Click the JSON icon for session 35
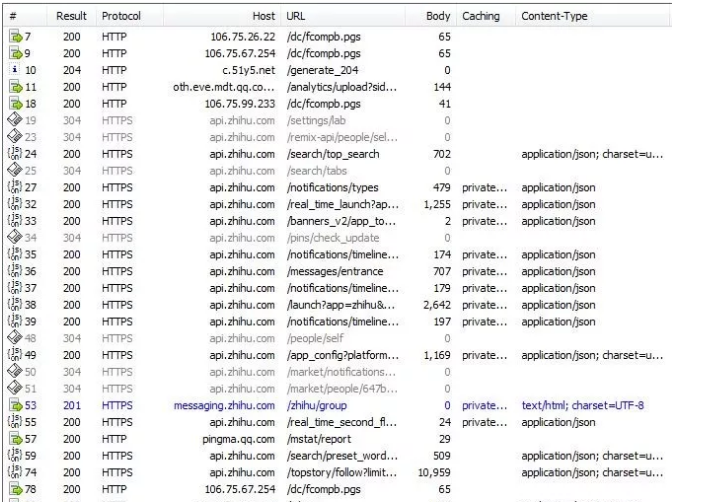The height and width of the screenshot is (502, 712). click(15, 255)
